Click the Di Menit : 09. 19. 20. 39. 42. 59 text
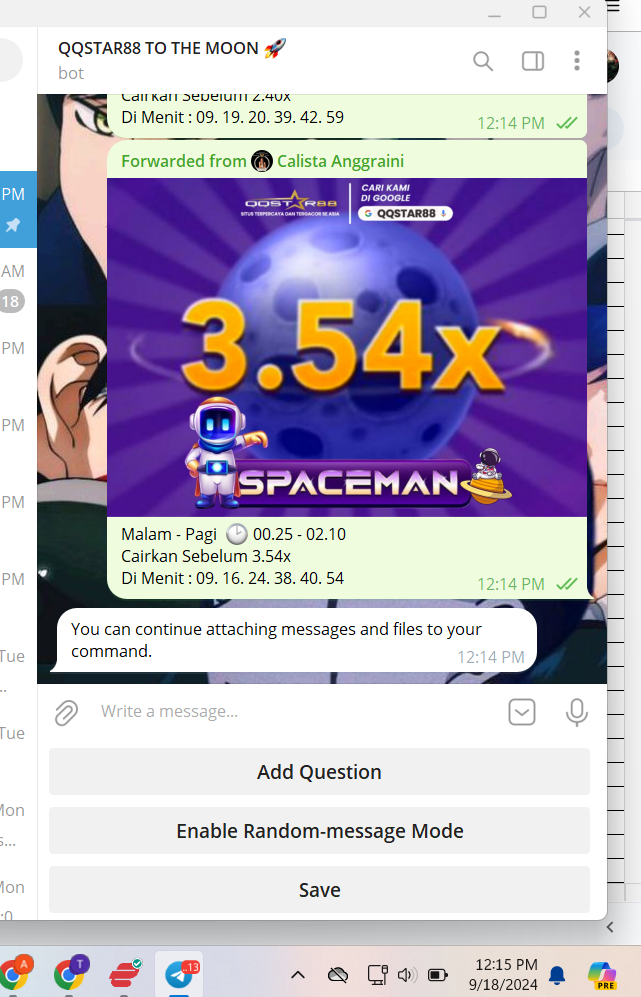Screen dimensions: 641x997 233,117
